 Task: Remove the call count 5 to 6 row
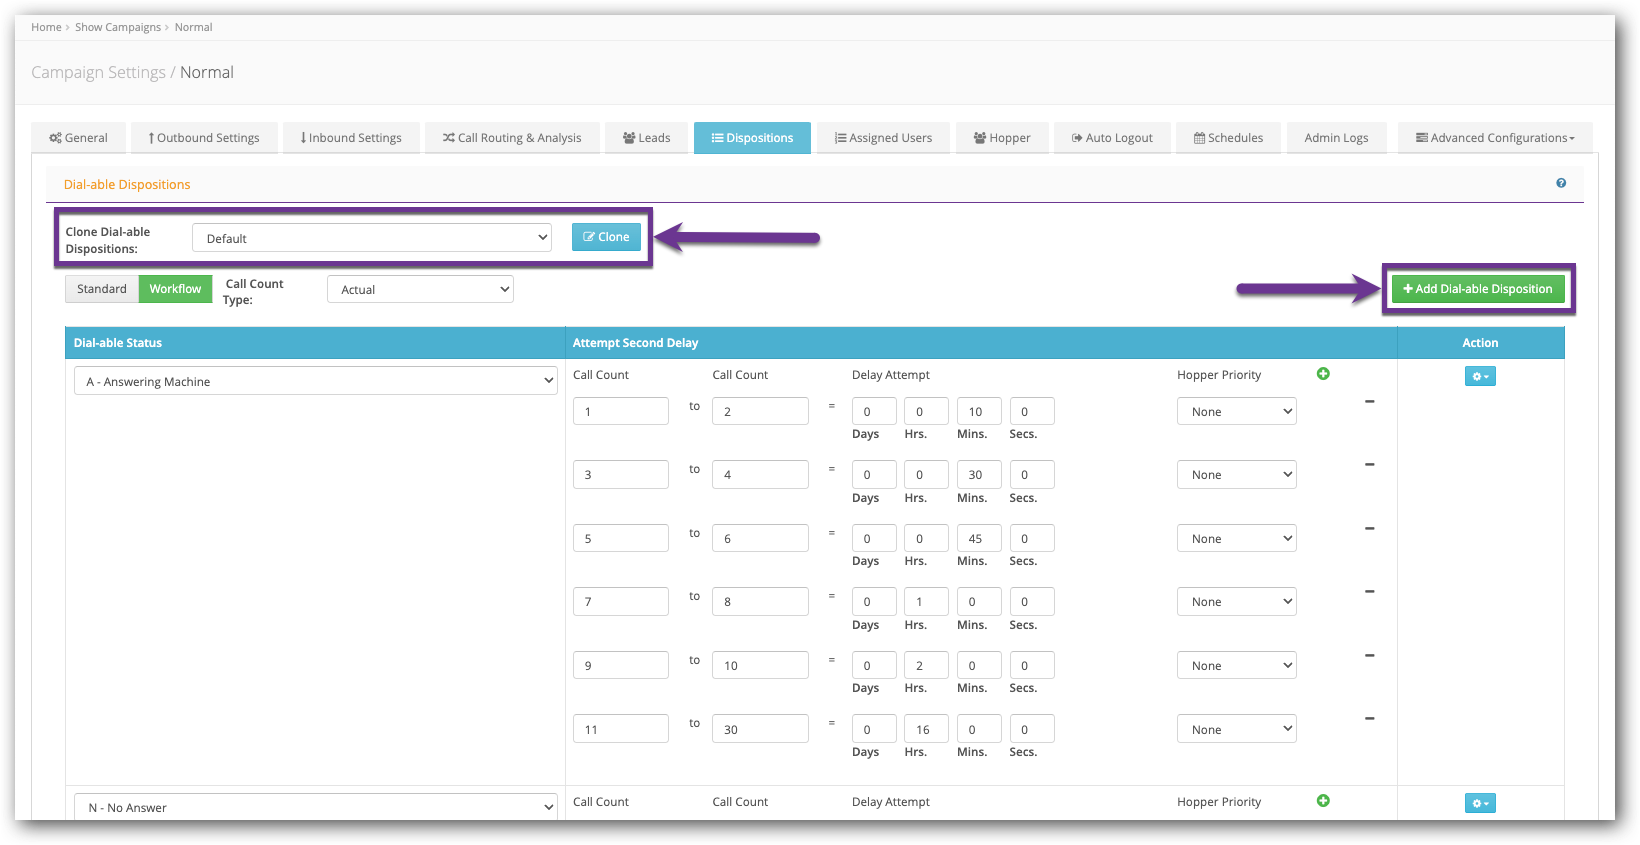pos(1370,529)
